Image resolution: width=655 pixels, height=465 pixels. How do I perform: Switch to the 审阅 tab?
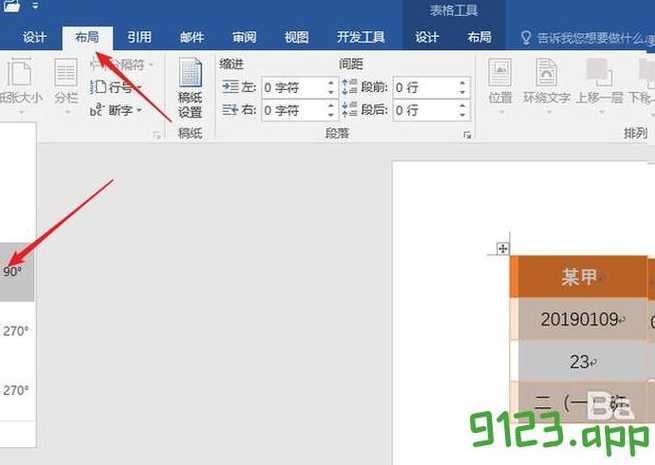244,38
